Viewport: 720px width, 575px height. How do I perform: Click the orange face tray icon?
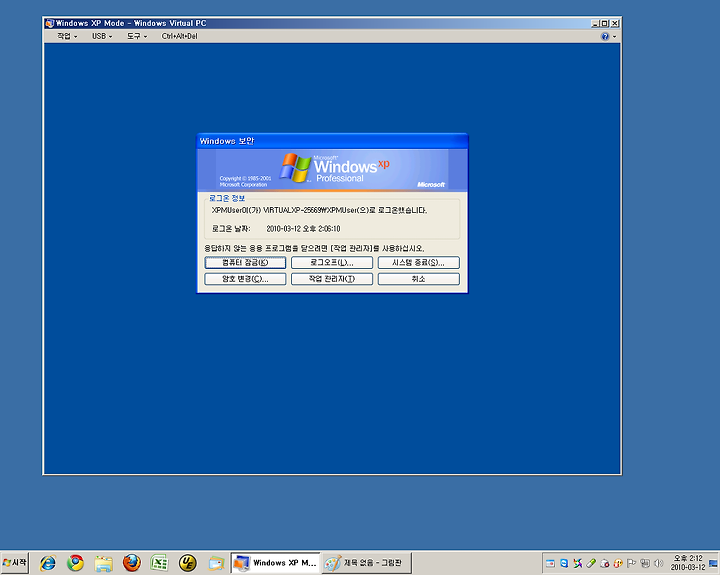pos(618,563)
